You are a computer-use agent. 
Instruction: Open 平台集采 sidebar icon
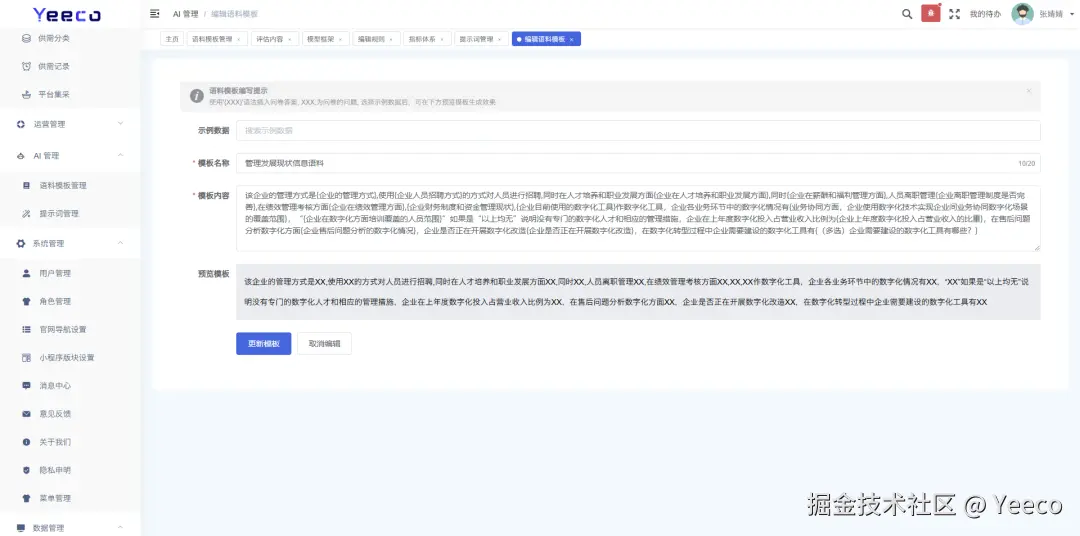(26, 94)
